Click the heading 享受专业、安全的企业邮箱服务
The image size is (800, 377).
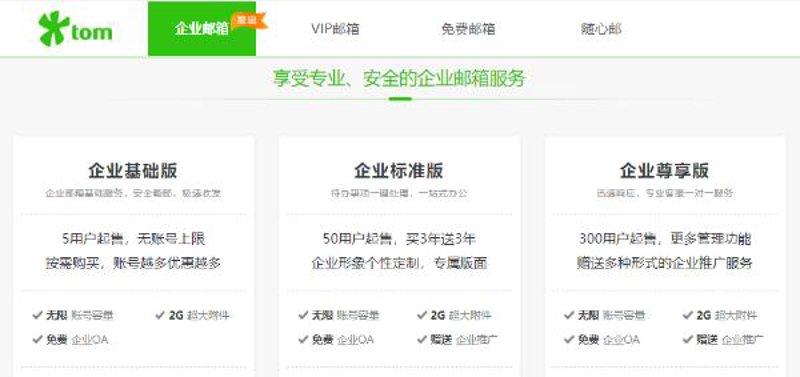tap(399, 79)
